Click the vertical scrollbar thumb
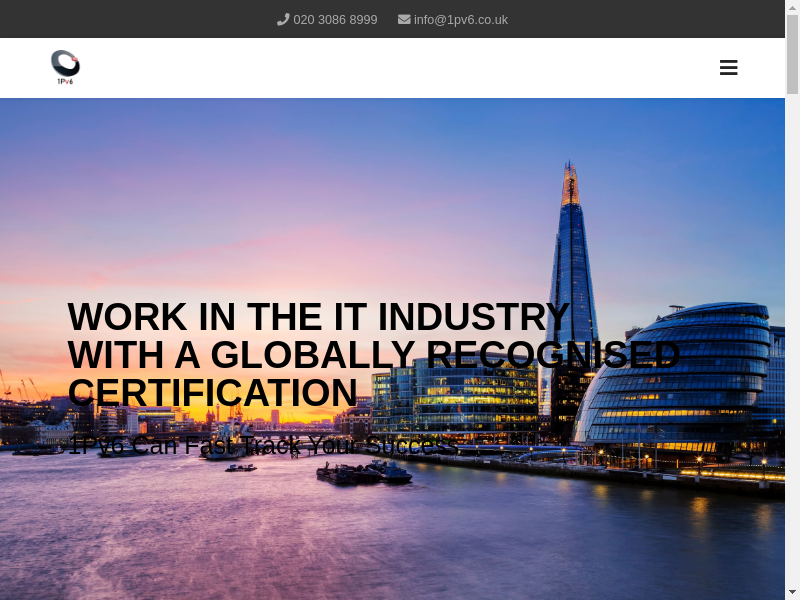 (x=792, y=55)
